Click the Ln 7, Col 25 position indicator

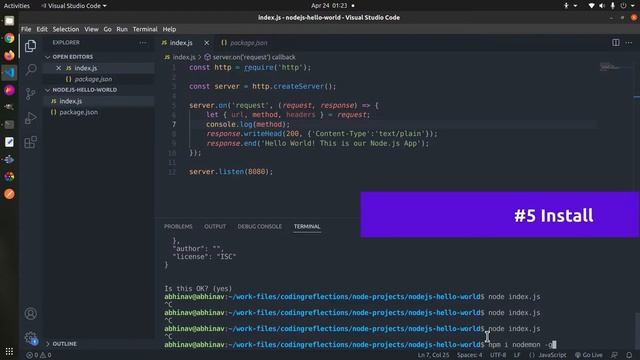(433, 355)
